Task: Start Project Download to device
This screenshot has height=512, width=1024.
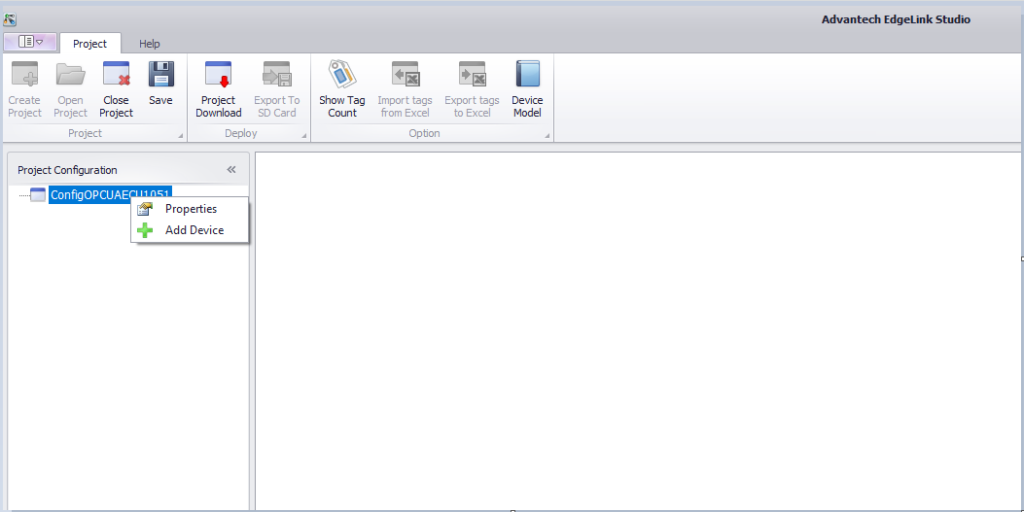Action: click(218, 74)
